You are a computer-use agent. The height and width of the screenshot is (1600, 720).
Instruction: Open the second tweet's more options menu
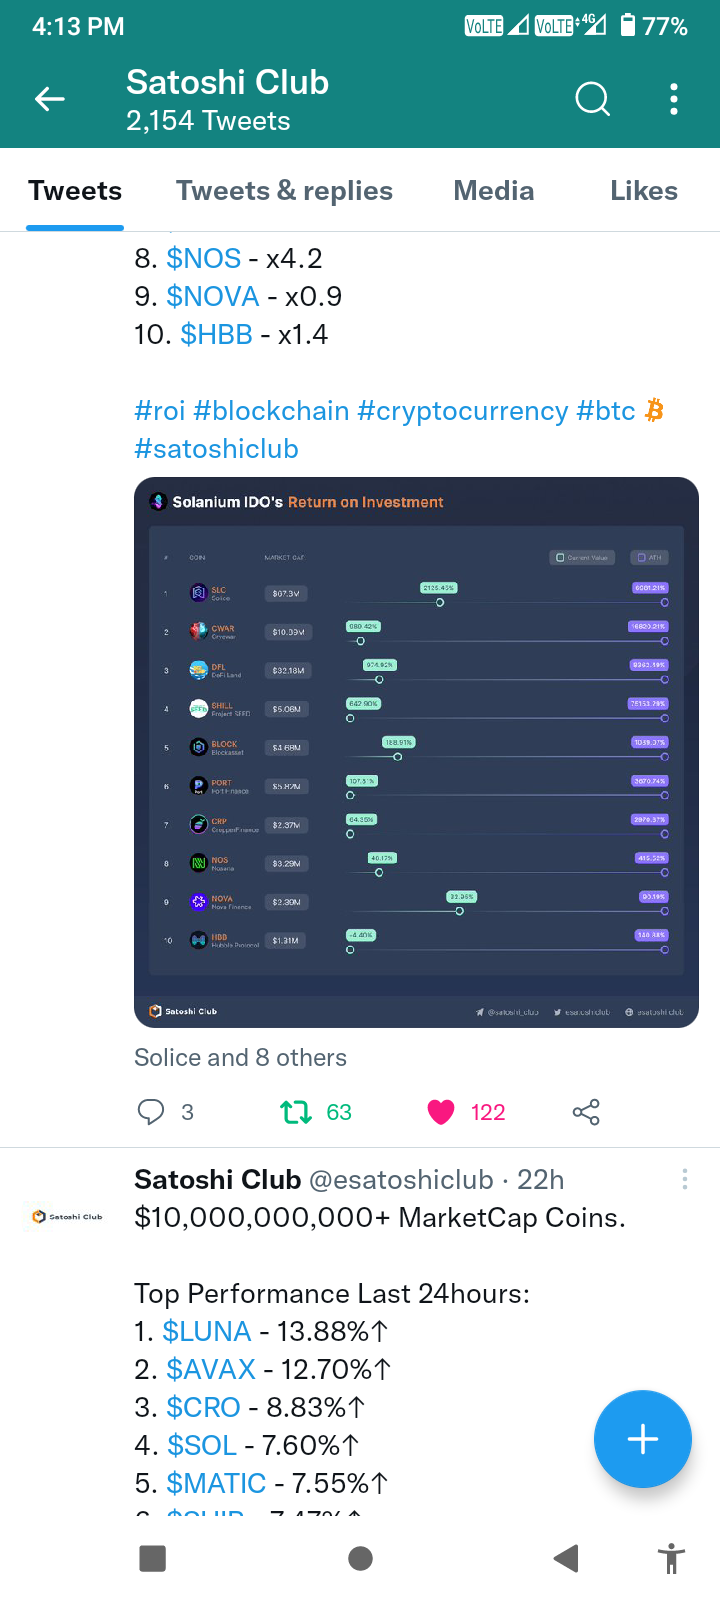point(685,1180)
